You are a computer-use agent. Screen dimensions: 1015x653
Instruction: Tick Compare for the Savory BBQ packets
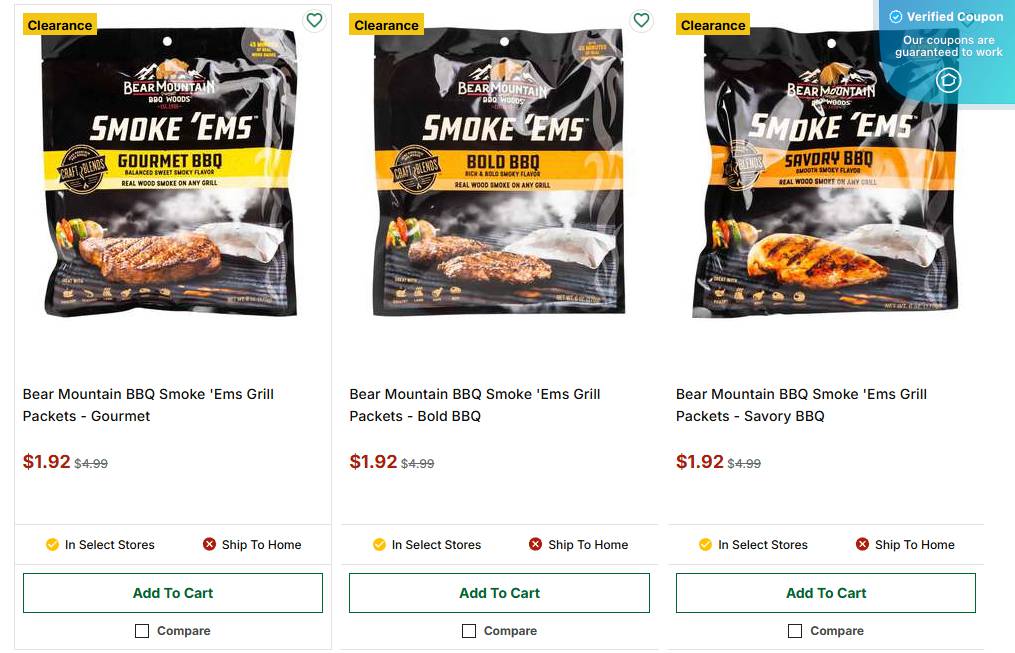click(795, 631)
